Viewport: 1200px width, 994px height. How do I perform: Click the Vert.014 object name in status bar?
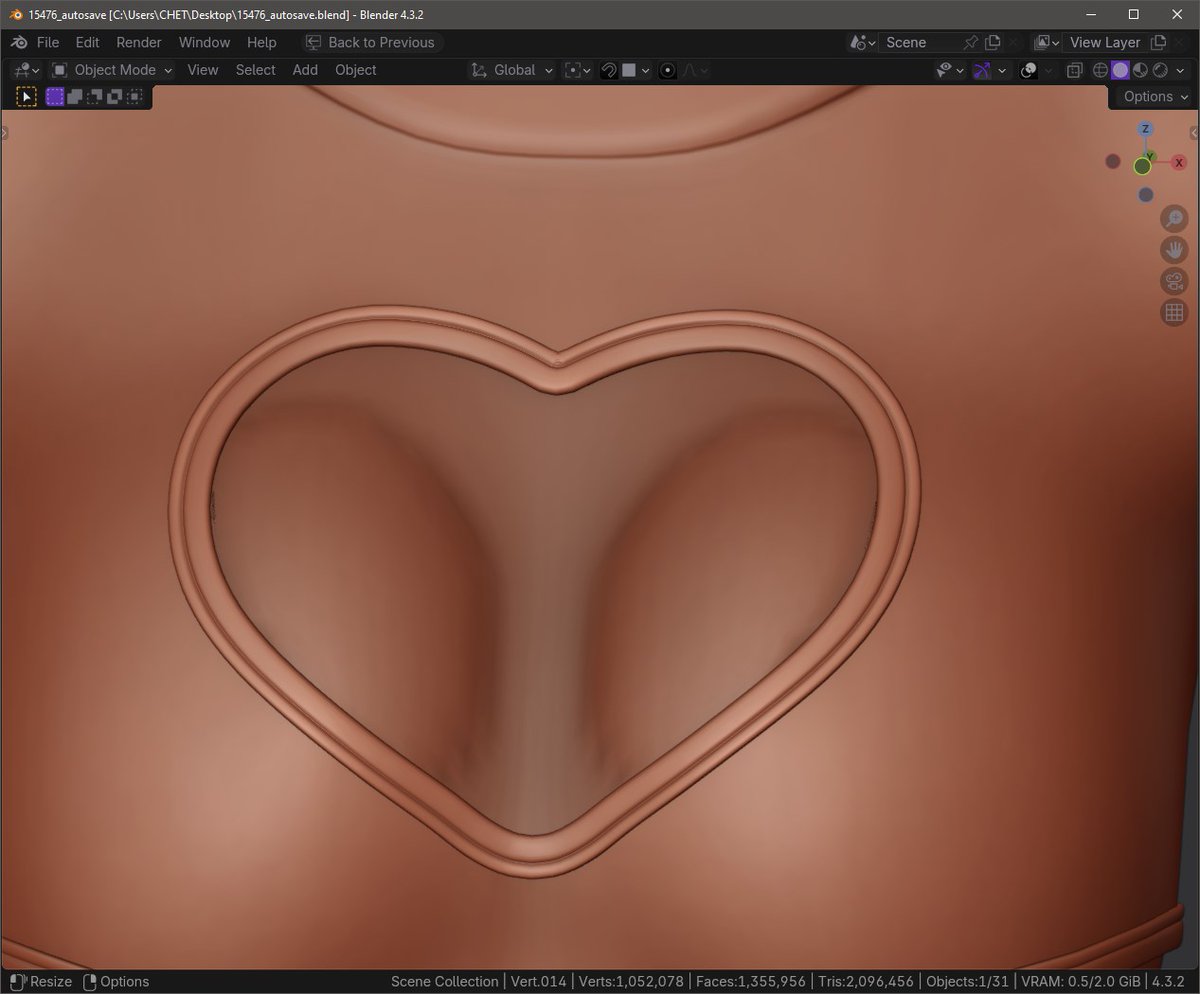tap(538, 981)
